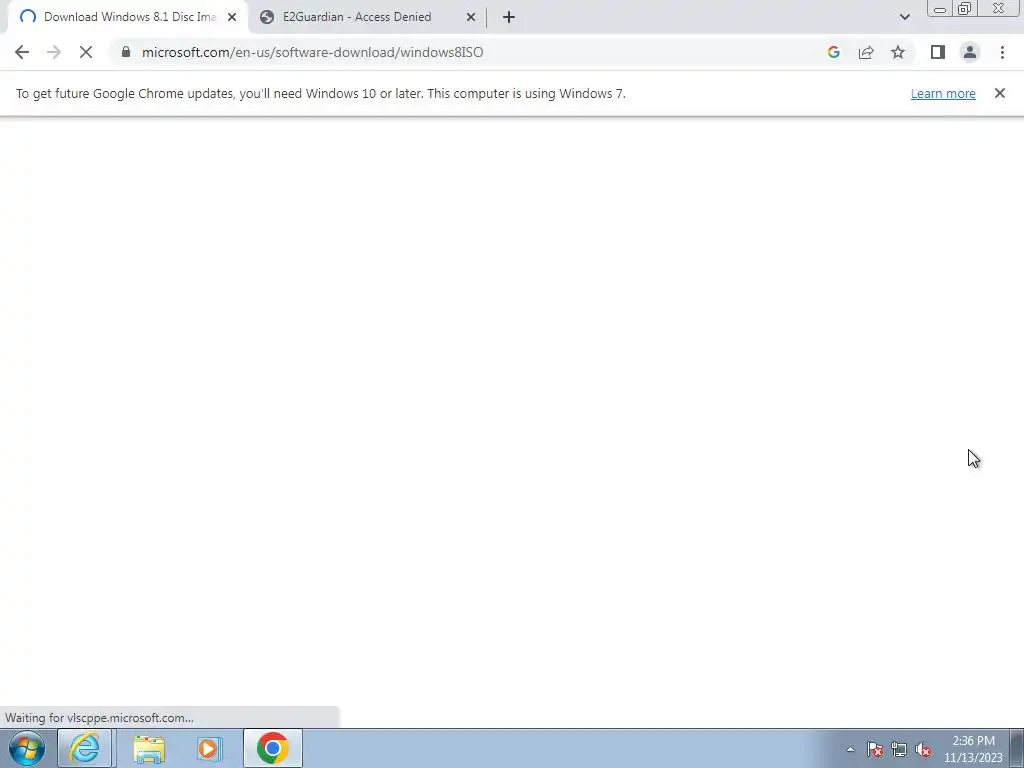Open the tab search dropdown

904,17
